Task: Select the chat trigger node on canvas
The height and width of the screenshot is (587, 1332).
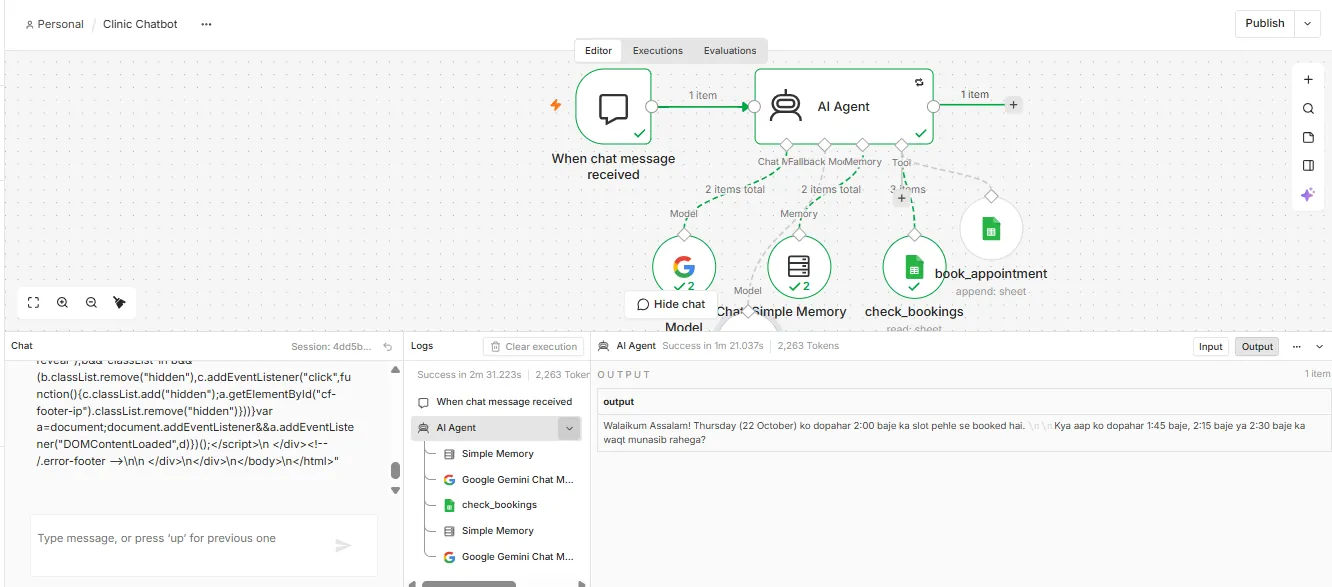Action: 613,106
